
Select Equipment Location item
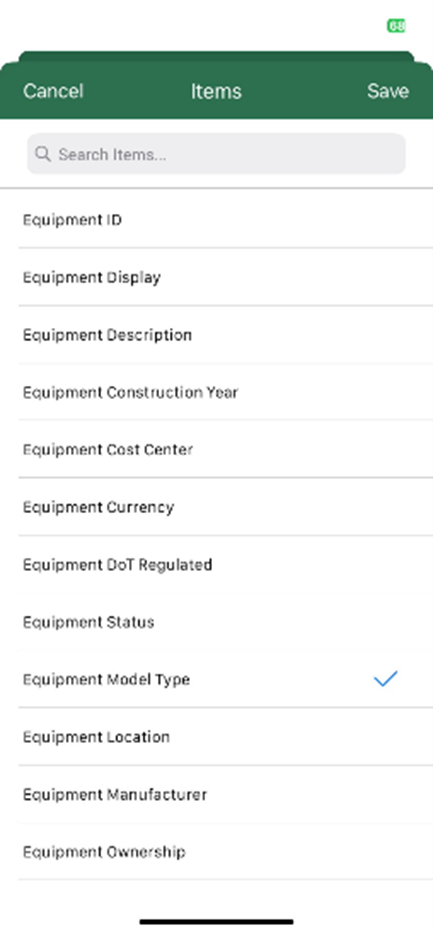coord(216,737)
